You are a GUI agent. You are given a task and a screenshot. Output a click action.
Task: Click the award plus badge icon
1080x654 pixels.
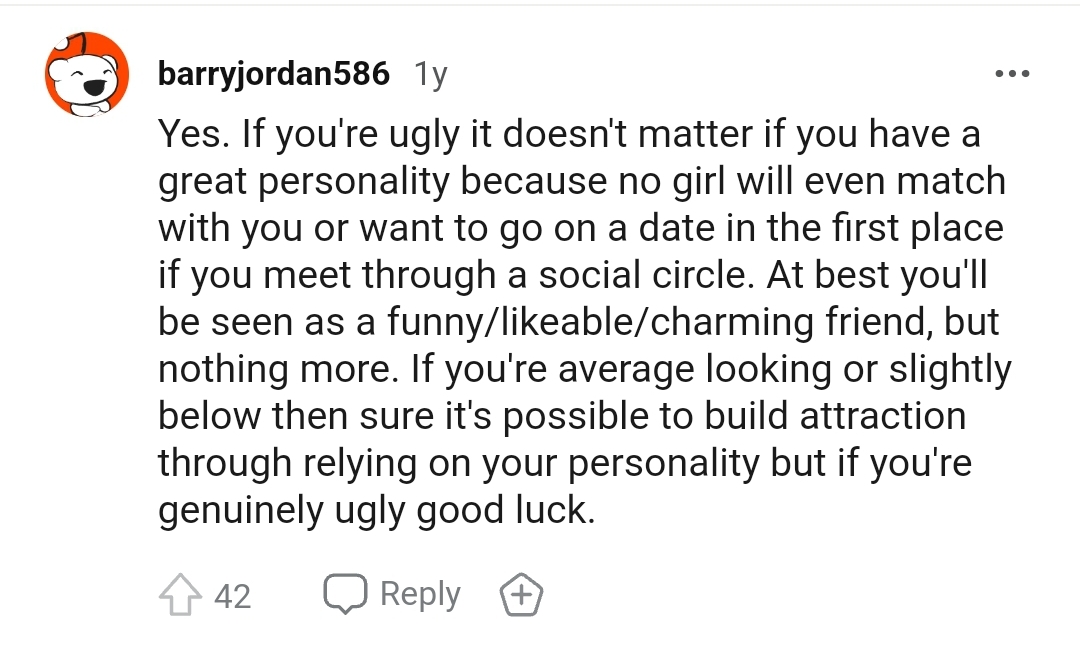coord(520,597)
